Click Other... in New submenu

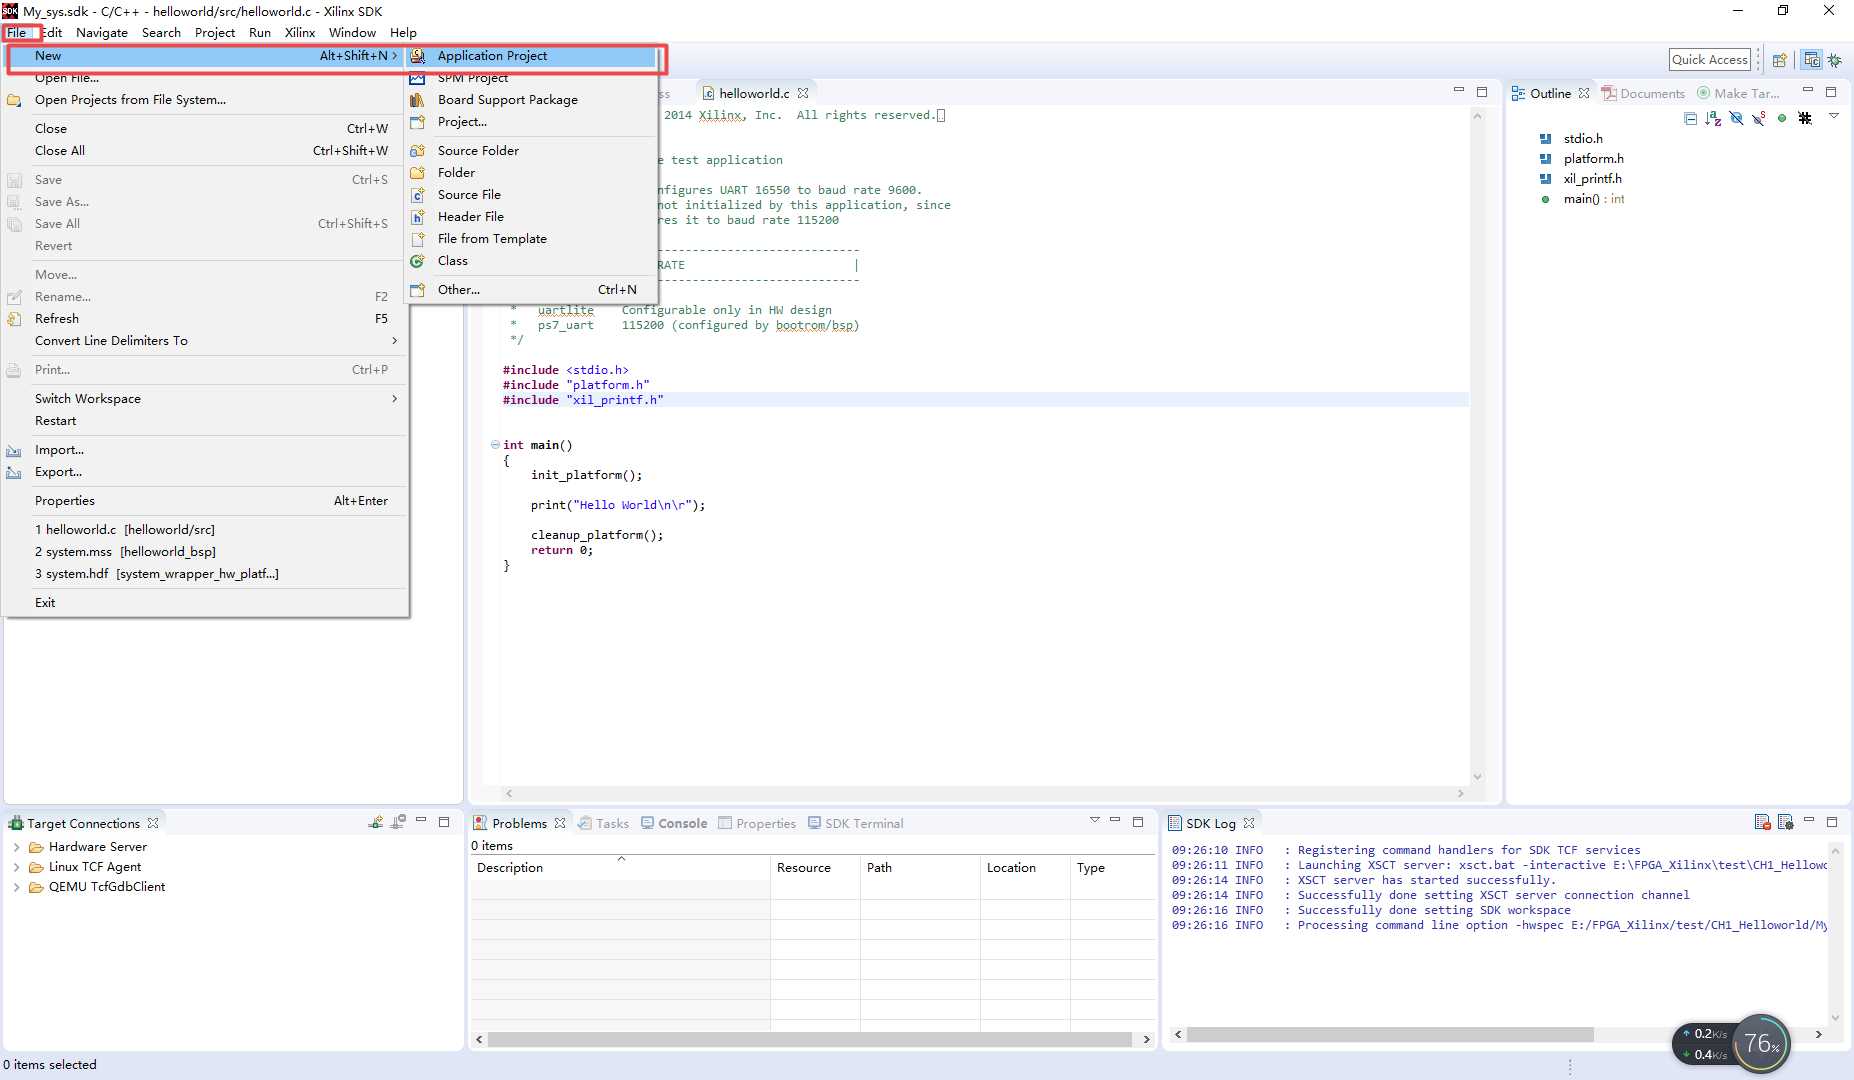click(x=531, y=290)
